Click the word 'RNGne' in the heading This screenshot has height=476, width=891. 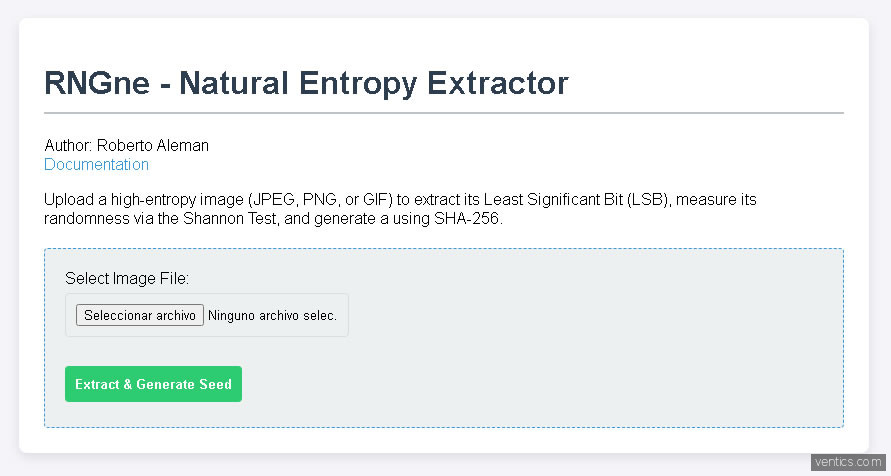(94, 83)
